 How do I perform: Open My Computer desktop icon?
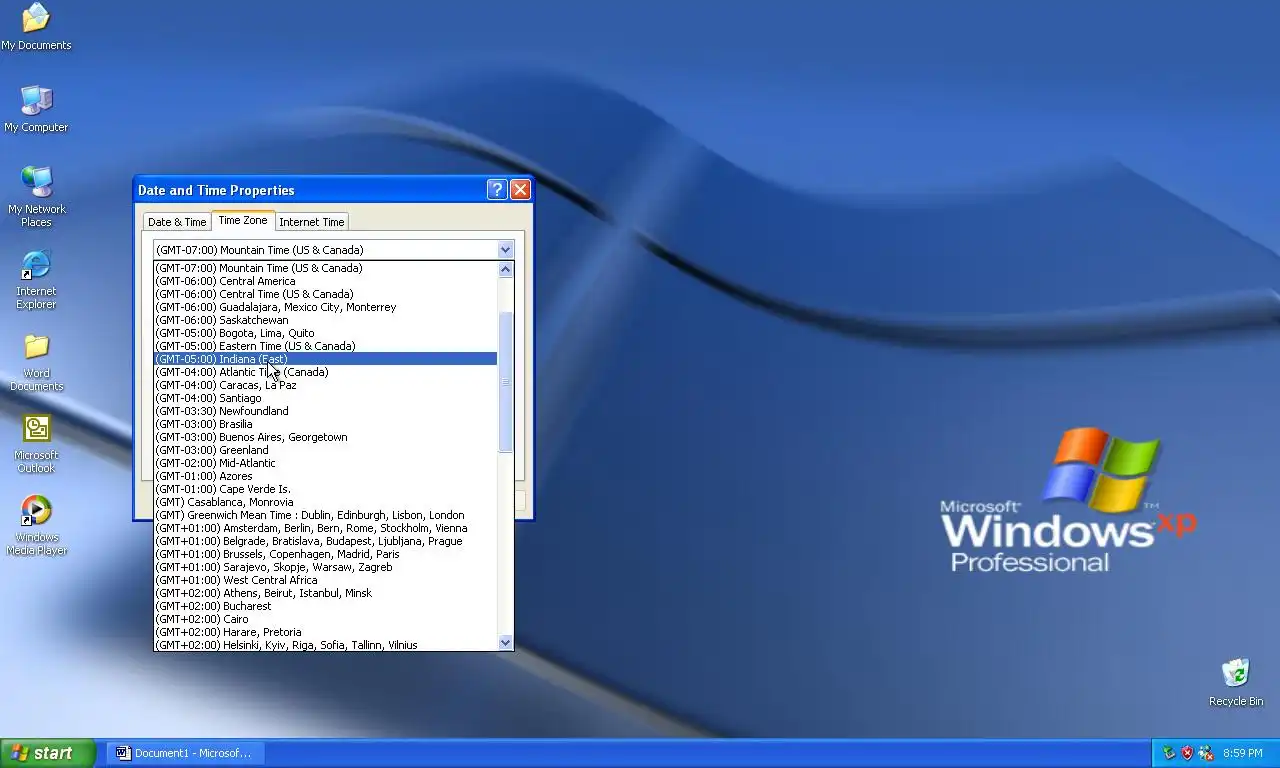point(36,108)
